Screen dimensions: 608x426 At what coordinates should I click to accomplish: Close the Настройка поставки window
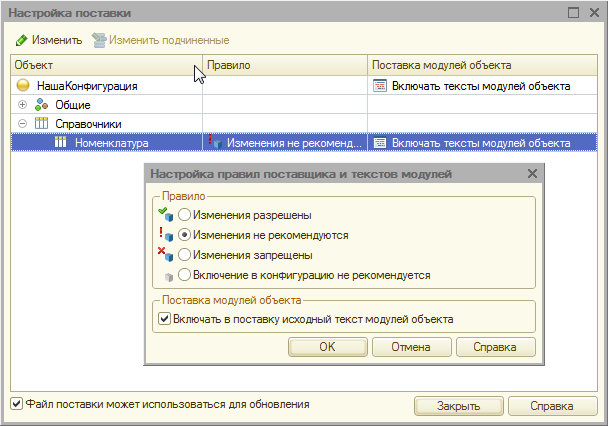(594, 12)
